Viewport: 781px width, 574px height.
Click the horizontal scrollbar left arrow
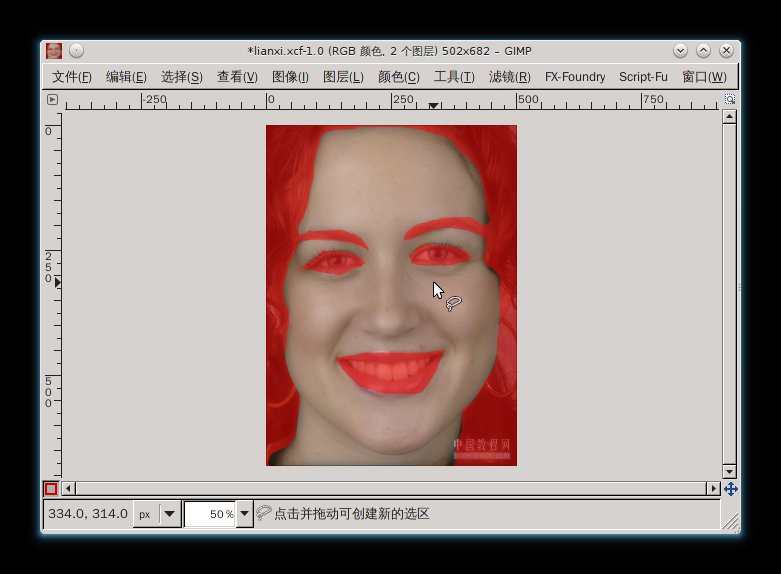coord(68,488)
